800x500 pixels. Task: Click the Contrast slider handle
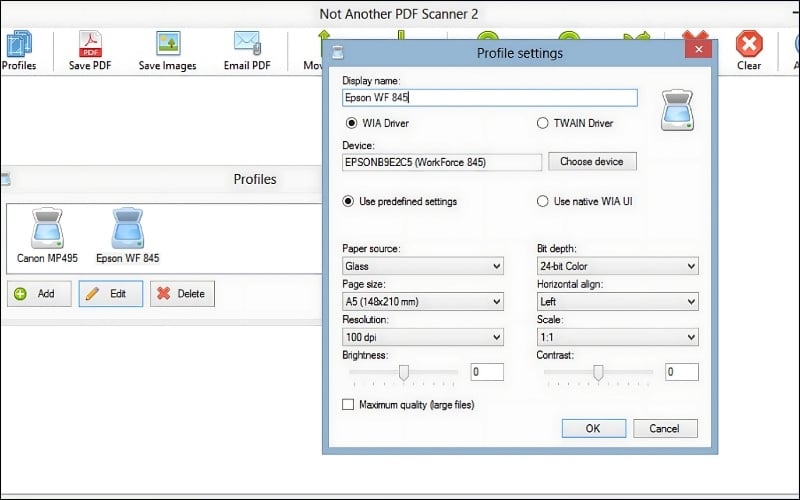598,373
